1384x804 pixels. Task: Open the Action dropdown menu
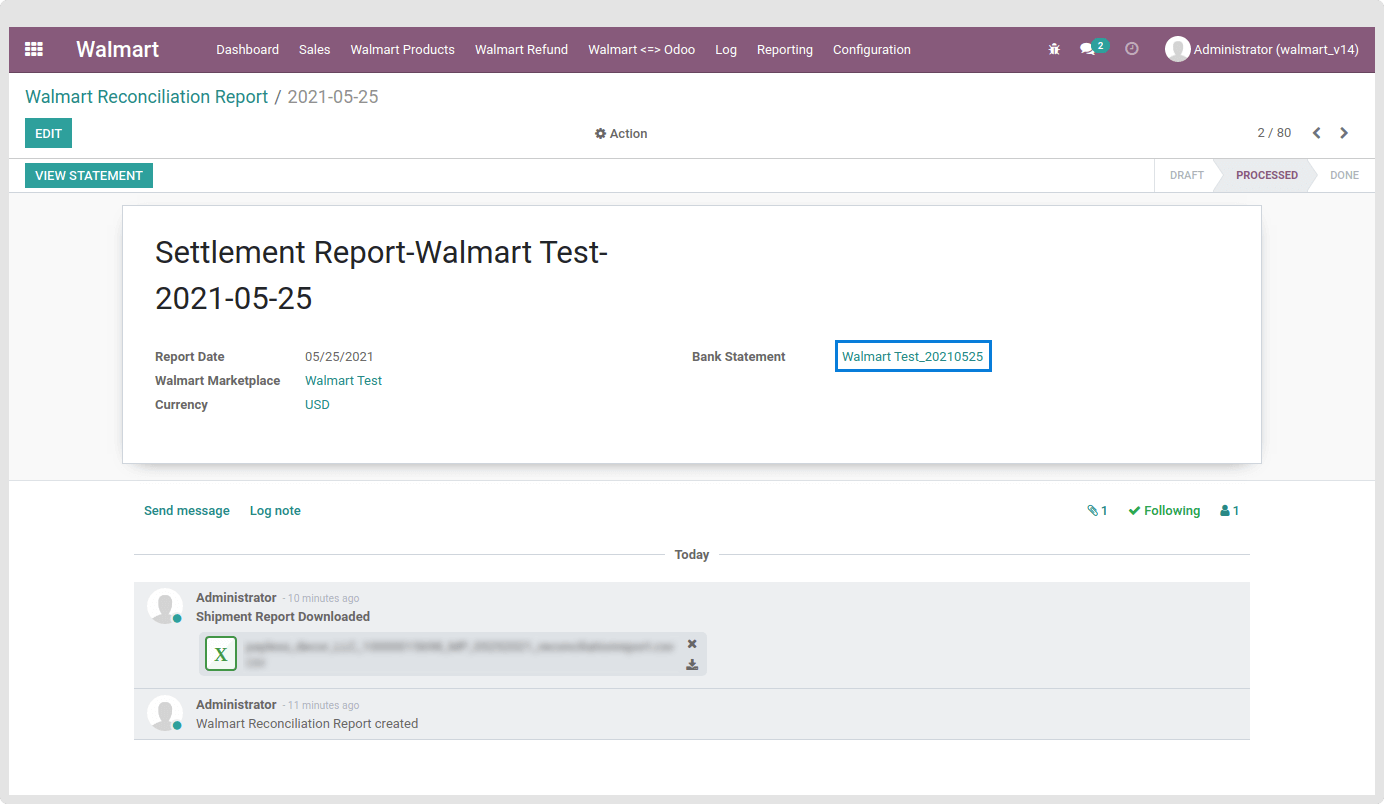[621, 134]
